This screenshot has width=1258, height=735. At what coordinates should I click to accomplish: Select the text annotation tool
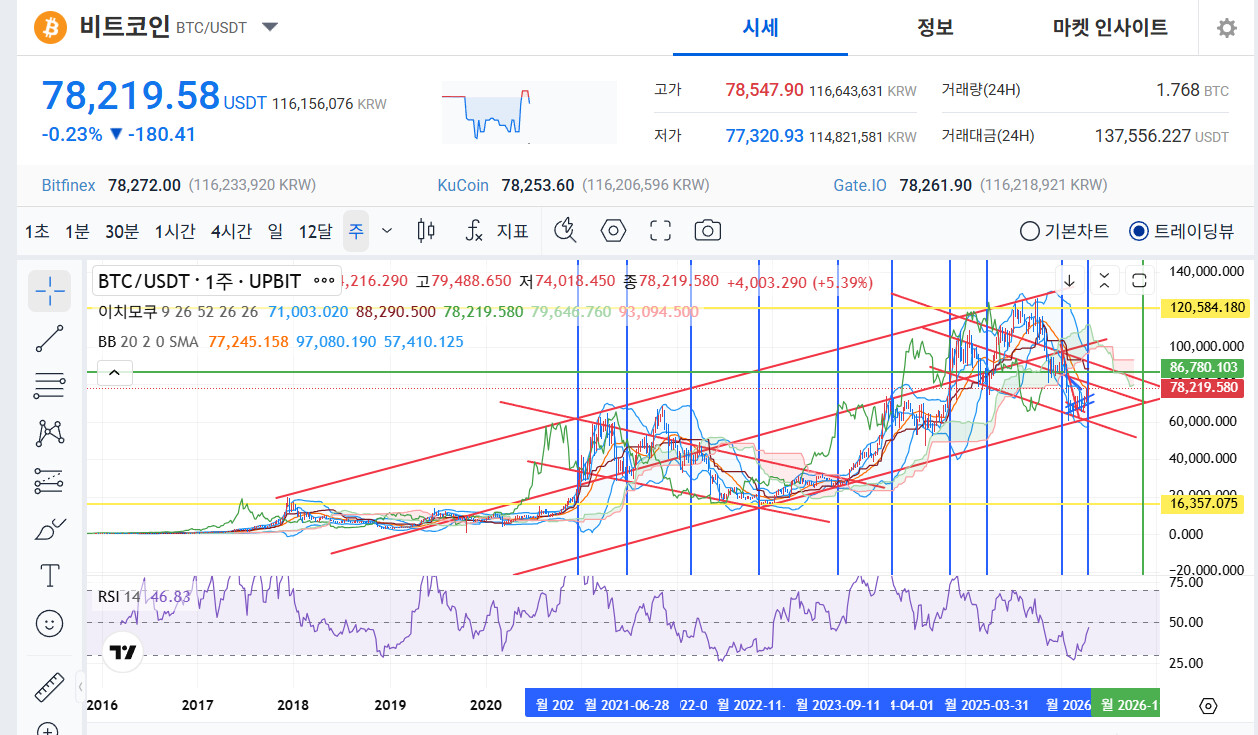(x=50, y=575)
